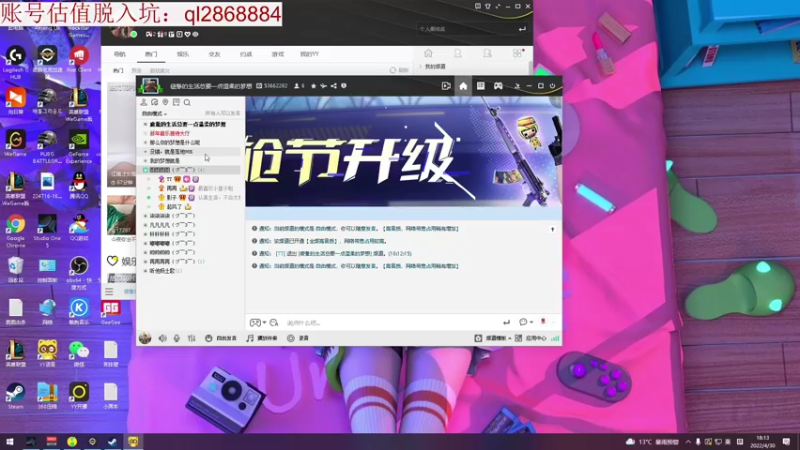Click the message bubble icon in the YY main title bar
The height and width of the screenshot is (450, 800).
coord(478,6)
